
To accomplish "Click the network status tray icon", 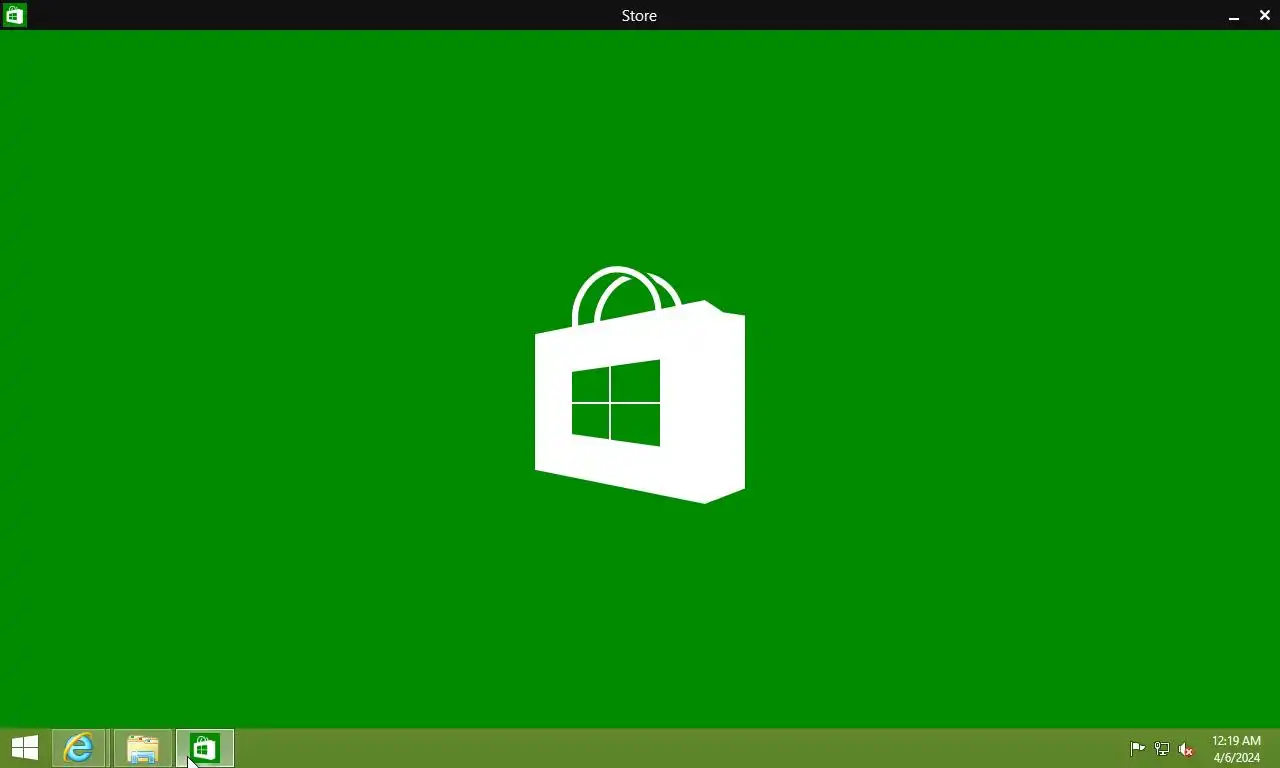I will pos(1162,749).
